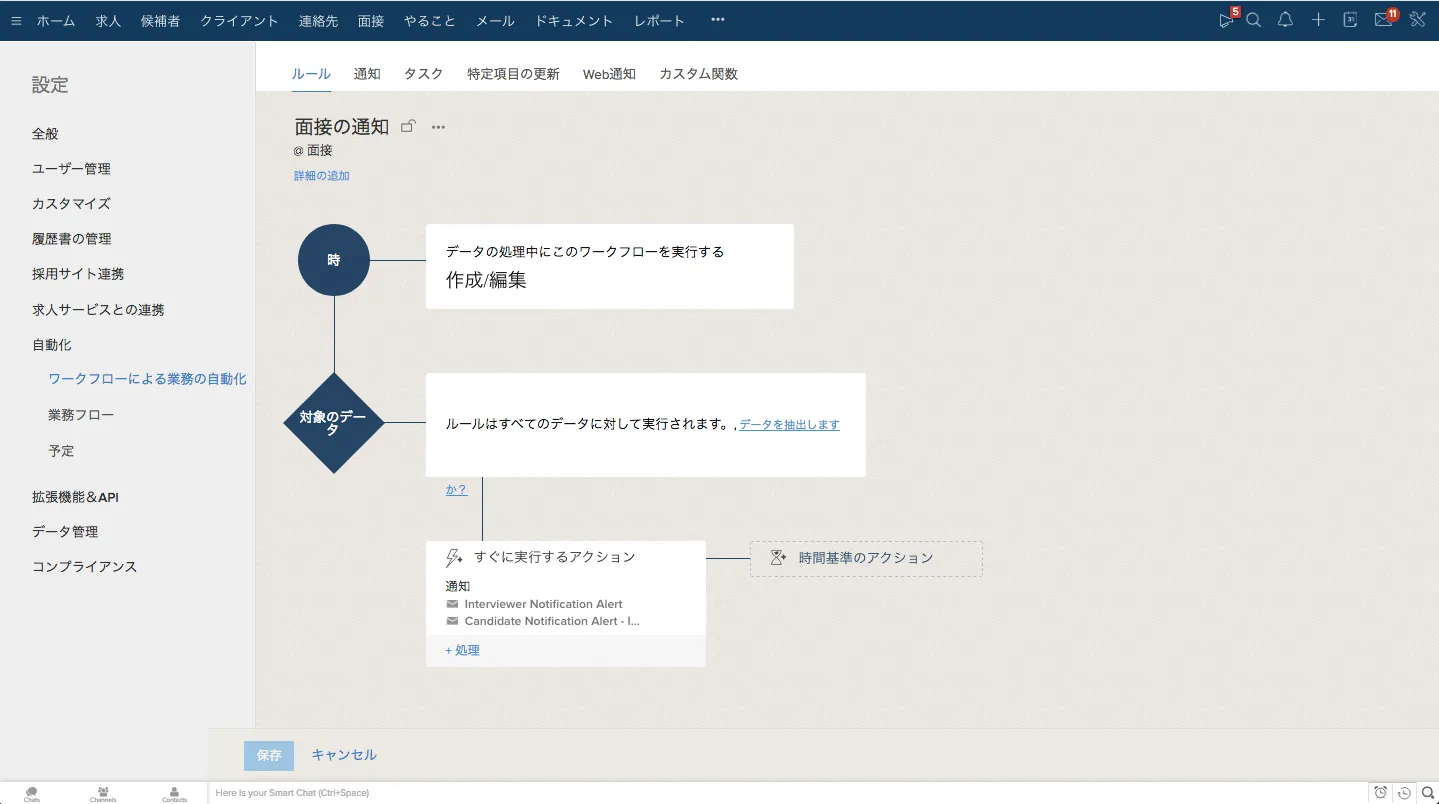
Task: Click the calendar icon in top bar
Action: click(x=1350, y=20)
